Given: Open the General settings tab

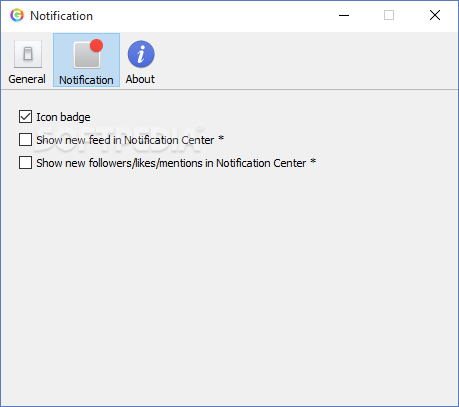Looking at the screenshot, I should [x=27, y=60].
